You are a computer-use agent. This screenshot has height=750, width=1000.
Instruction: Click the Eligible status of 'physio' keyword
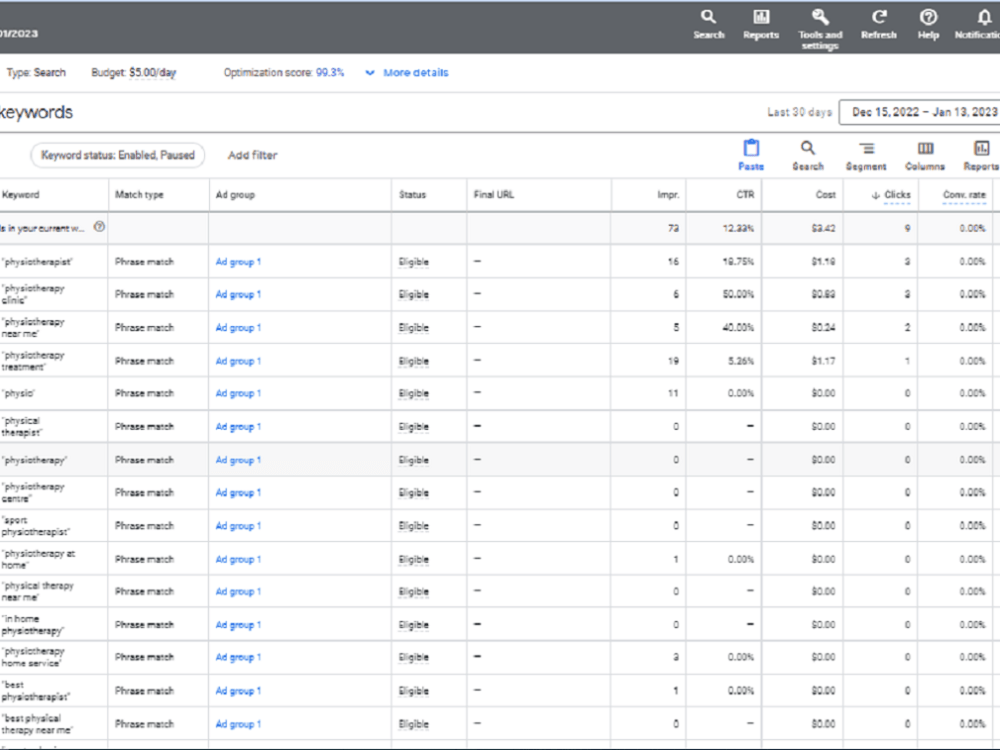point(414,393)
